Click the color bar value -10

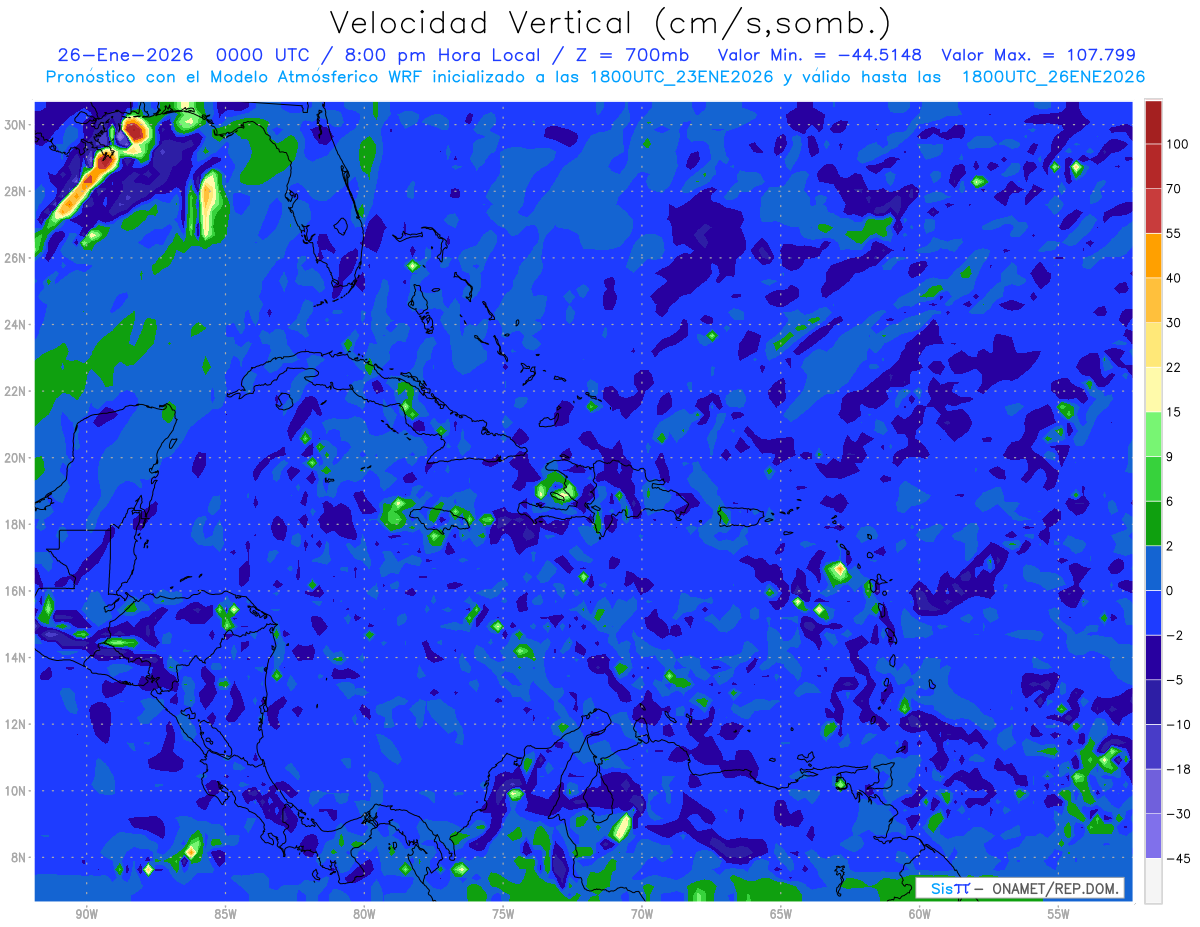(x=1178, y=725)
